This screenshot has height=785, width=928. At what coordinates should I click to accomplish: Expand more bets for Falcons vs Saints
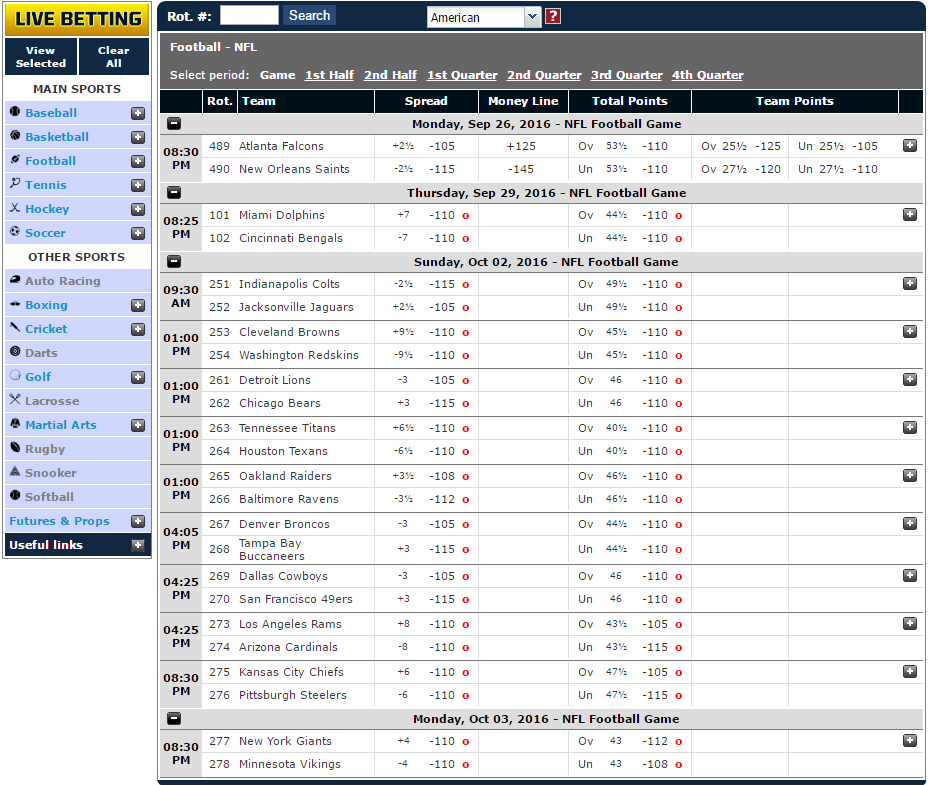point(910,146)
